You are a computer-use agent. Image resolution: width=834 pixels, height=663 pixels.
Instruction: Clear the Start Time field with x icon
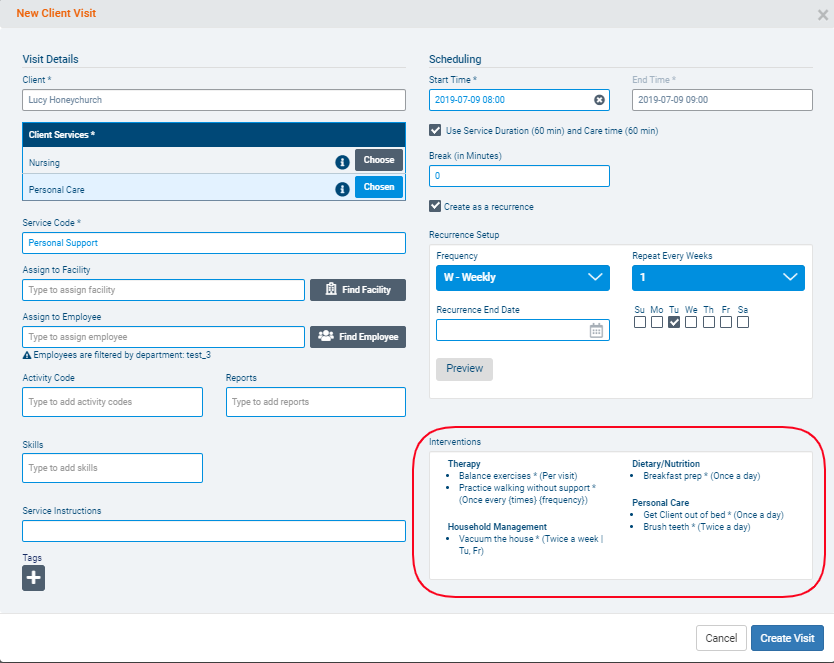pyautogui.click(x=599, y=100)
